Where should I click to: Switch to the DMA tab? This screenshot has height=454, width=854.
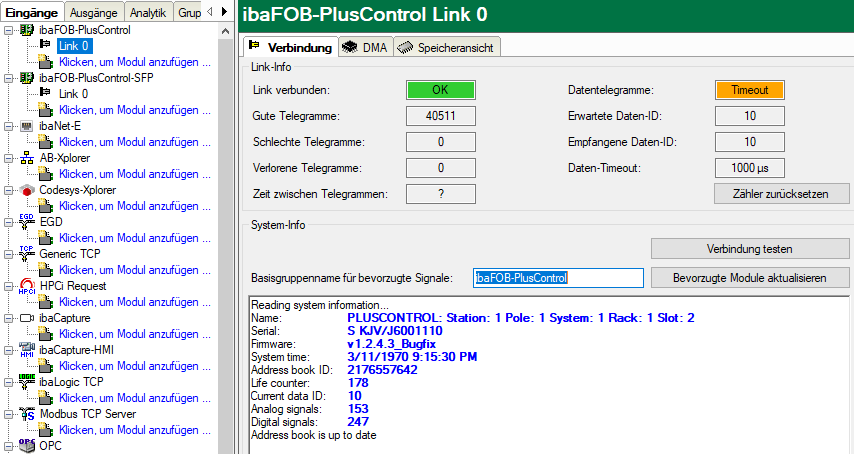point(365,47)
